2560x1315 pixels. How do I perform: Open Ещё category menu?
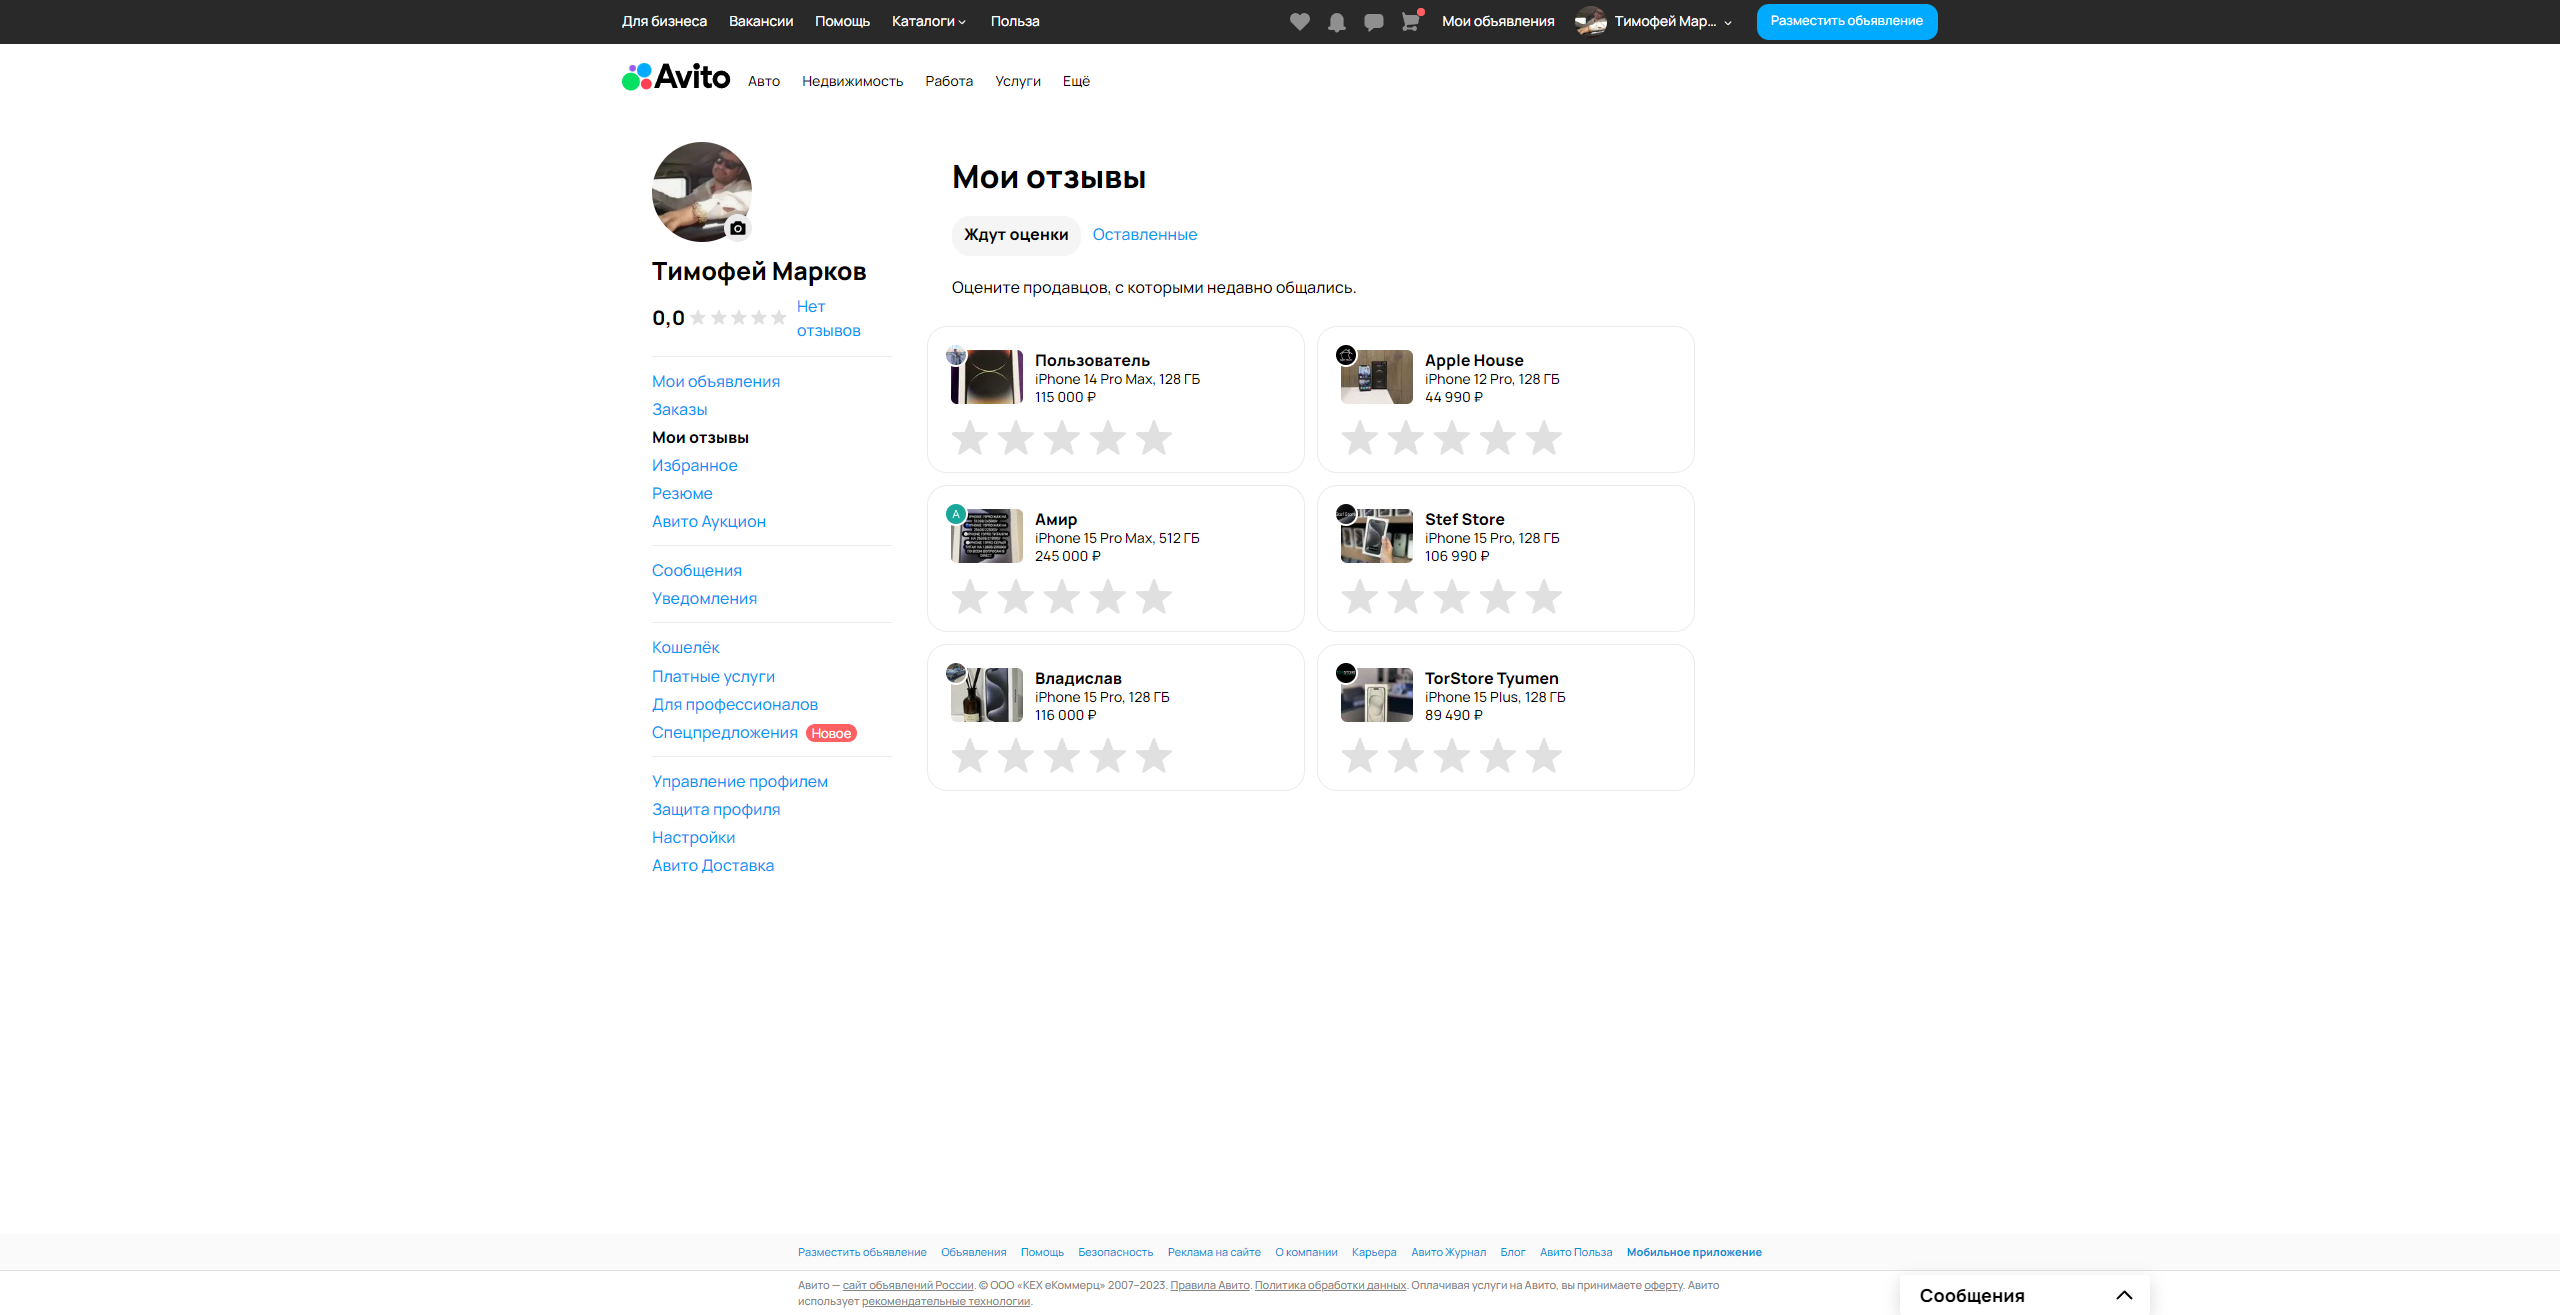[x=1076, y=81]
